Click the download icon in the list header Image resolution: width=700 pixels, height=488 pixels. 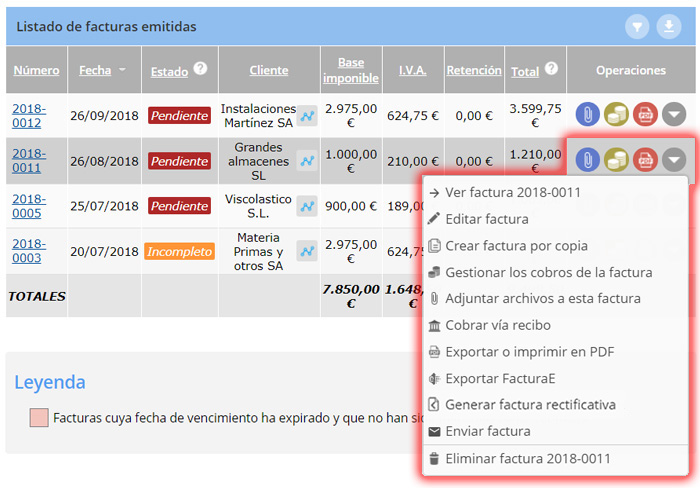[x=669, y=27]
